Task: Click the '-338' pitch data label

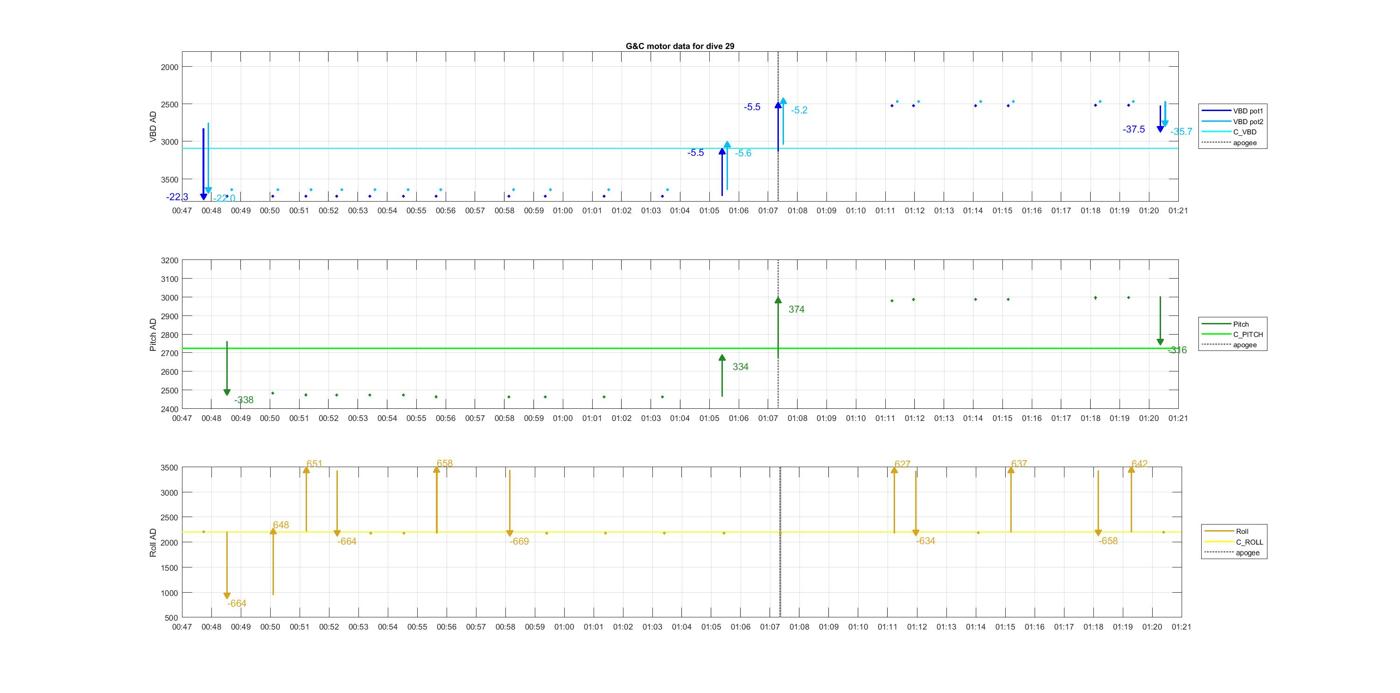Action: coord(243,400)
